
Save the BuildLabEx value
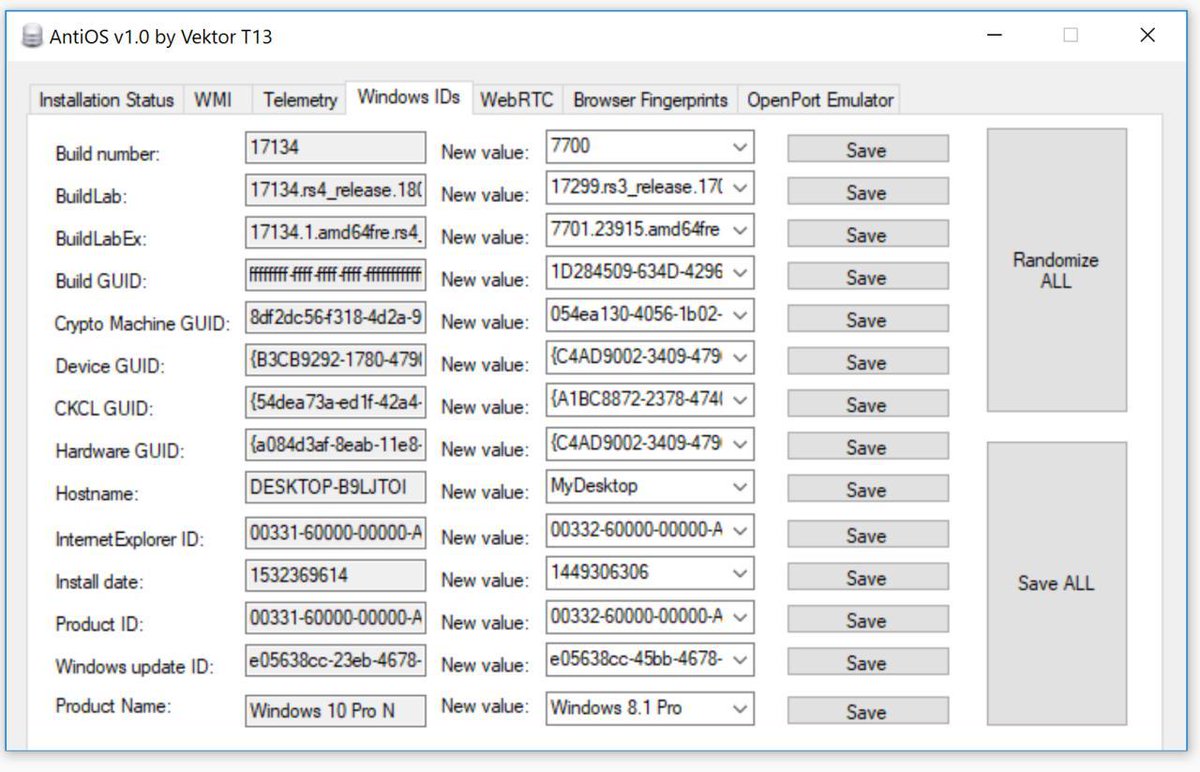point(867,235)
